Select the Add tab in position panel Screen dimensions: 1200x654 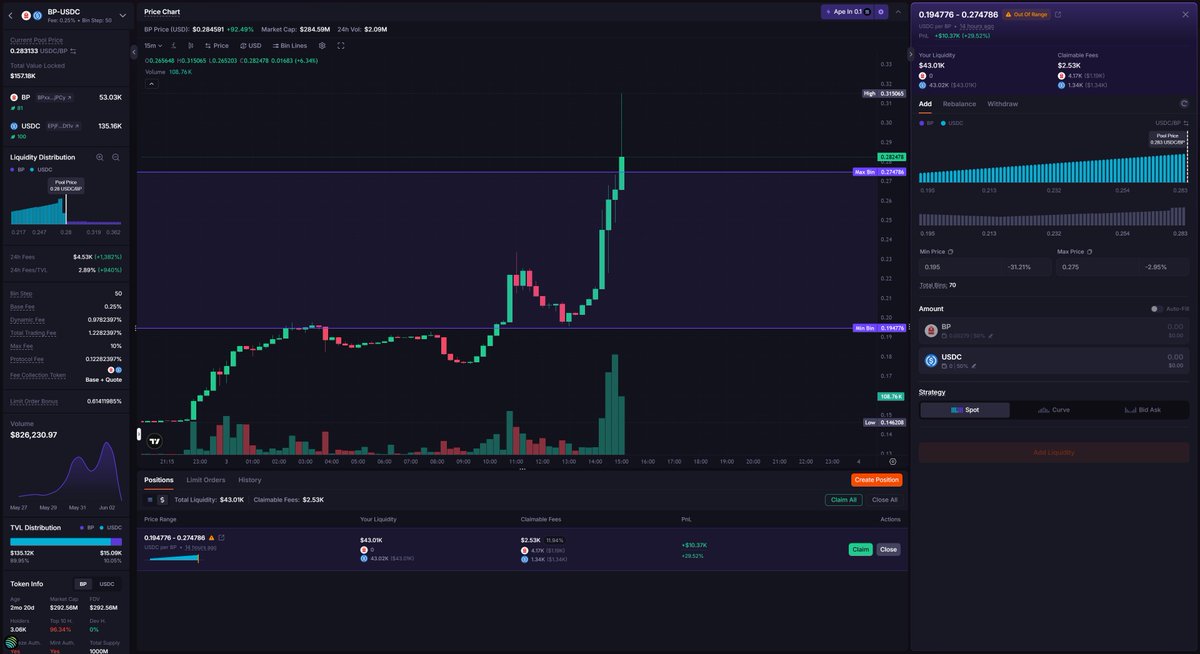[x=925, y=104]
